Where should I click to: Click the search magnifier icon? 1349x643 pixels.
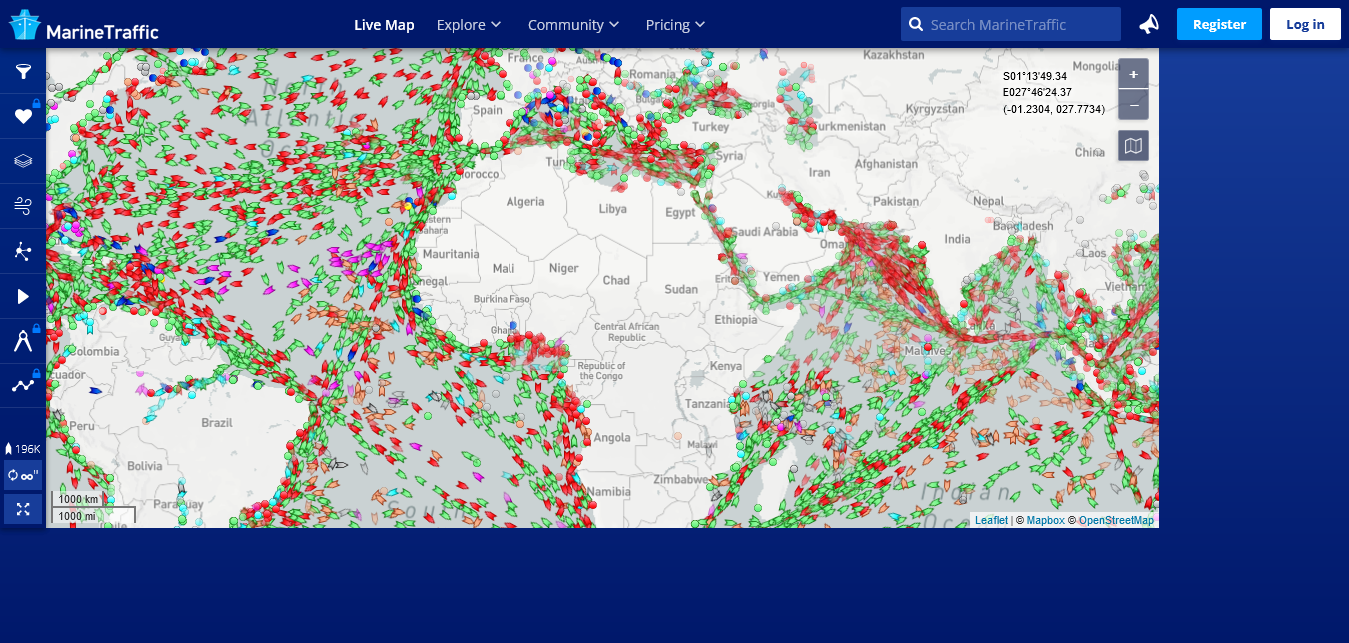coord(915,24)
